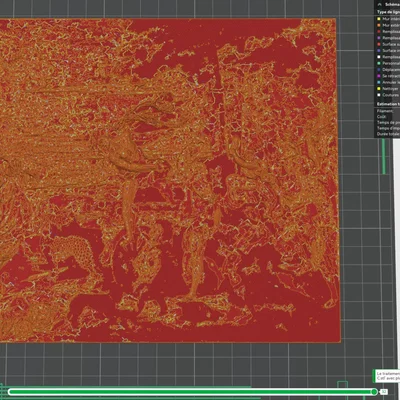Toggle the Nettoyer yellow legend row

[x=388, y=89]
